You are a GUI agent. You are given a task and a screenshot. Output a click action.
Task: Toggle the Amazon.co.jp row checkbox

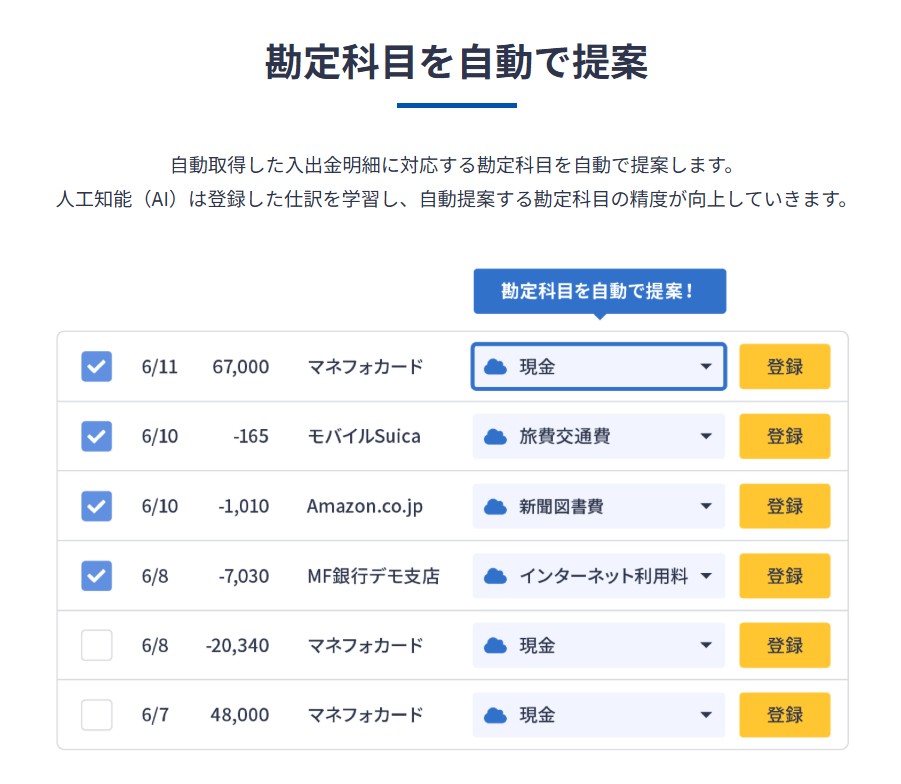coord(97,507)
